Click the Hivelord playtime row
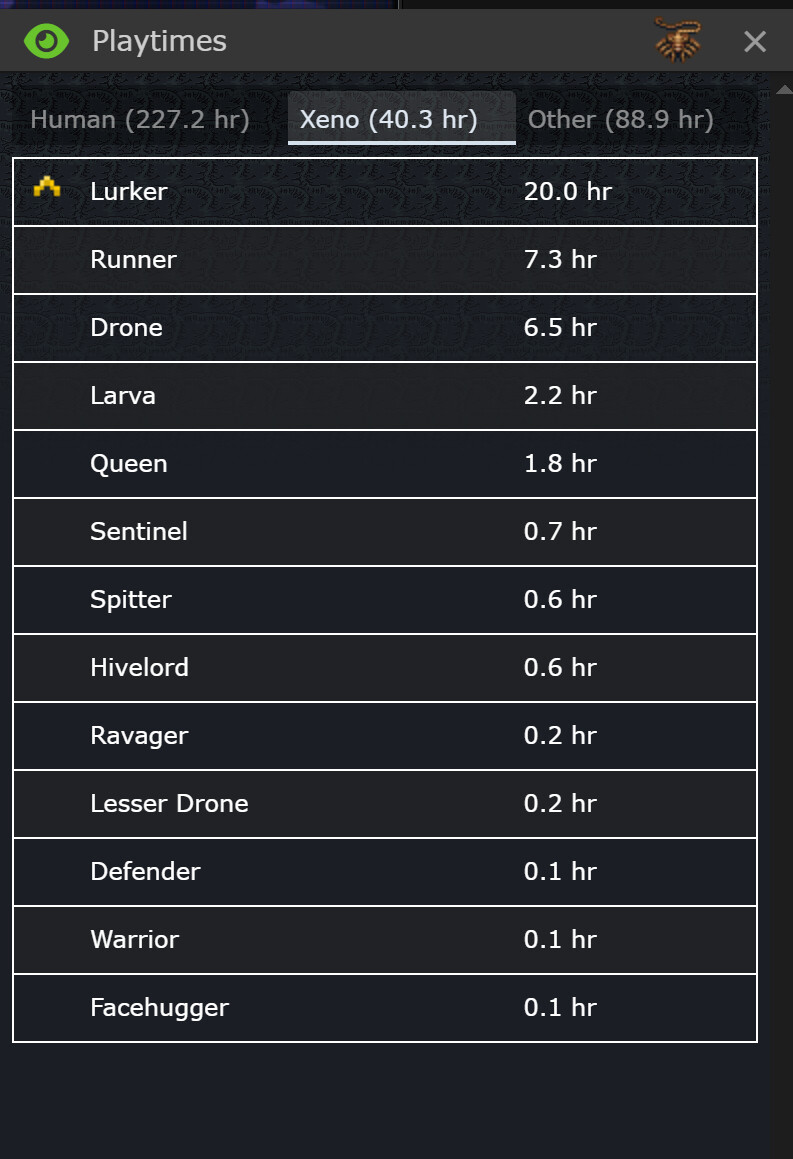This screenshot has width=793, height=1159. (385, 668)
